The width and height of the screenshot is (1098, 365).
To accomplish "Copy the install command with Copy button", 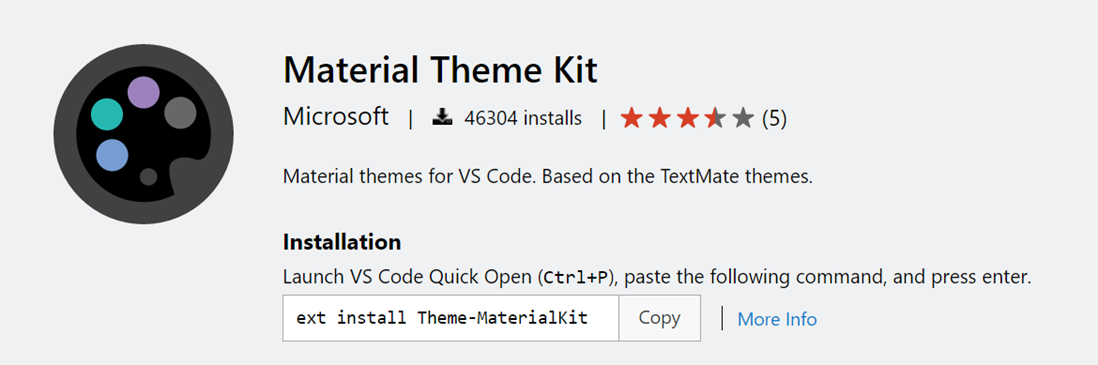I will tap(660, 318).
